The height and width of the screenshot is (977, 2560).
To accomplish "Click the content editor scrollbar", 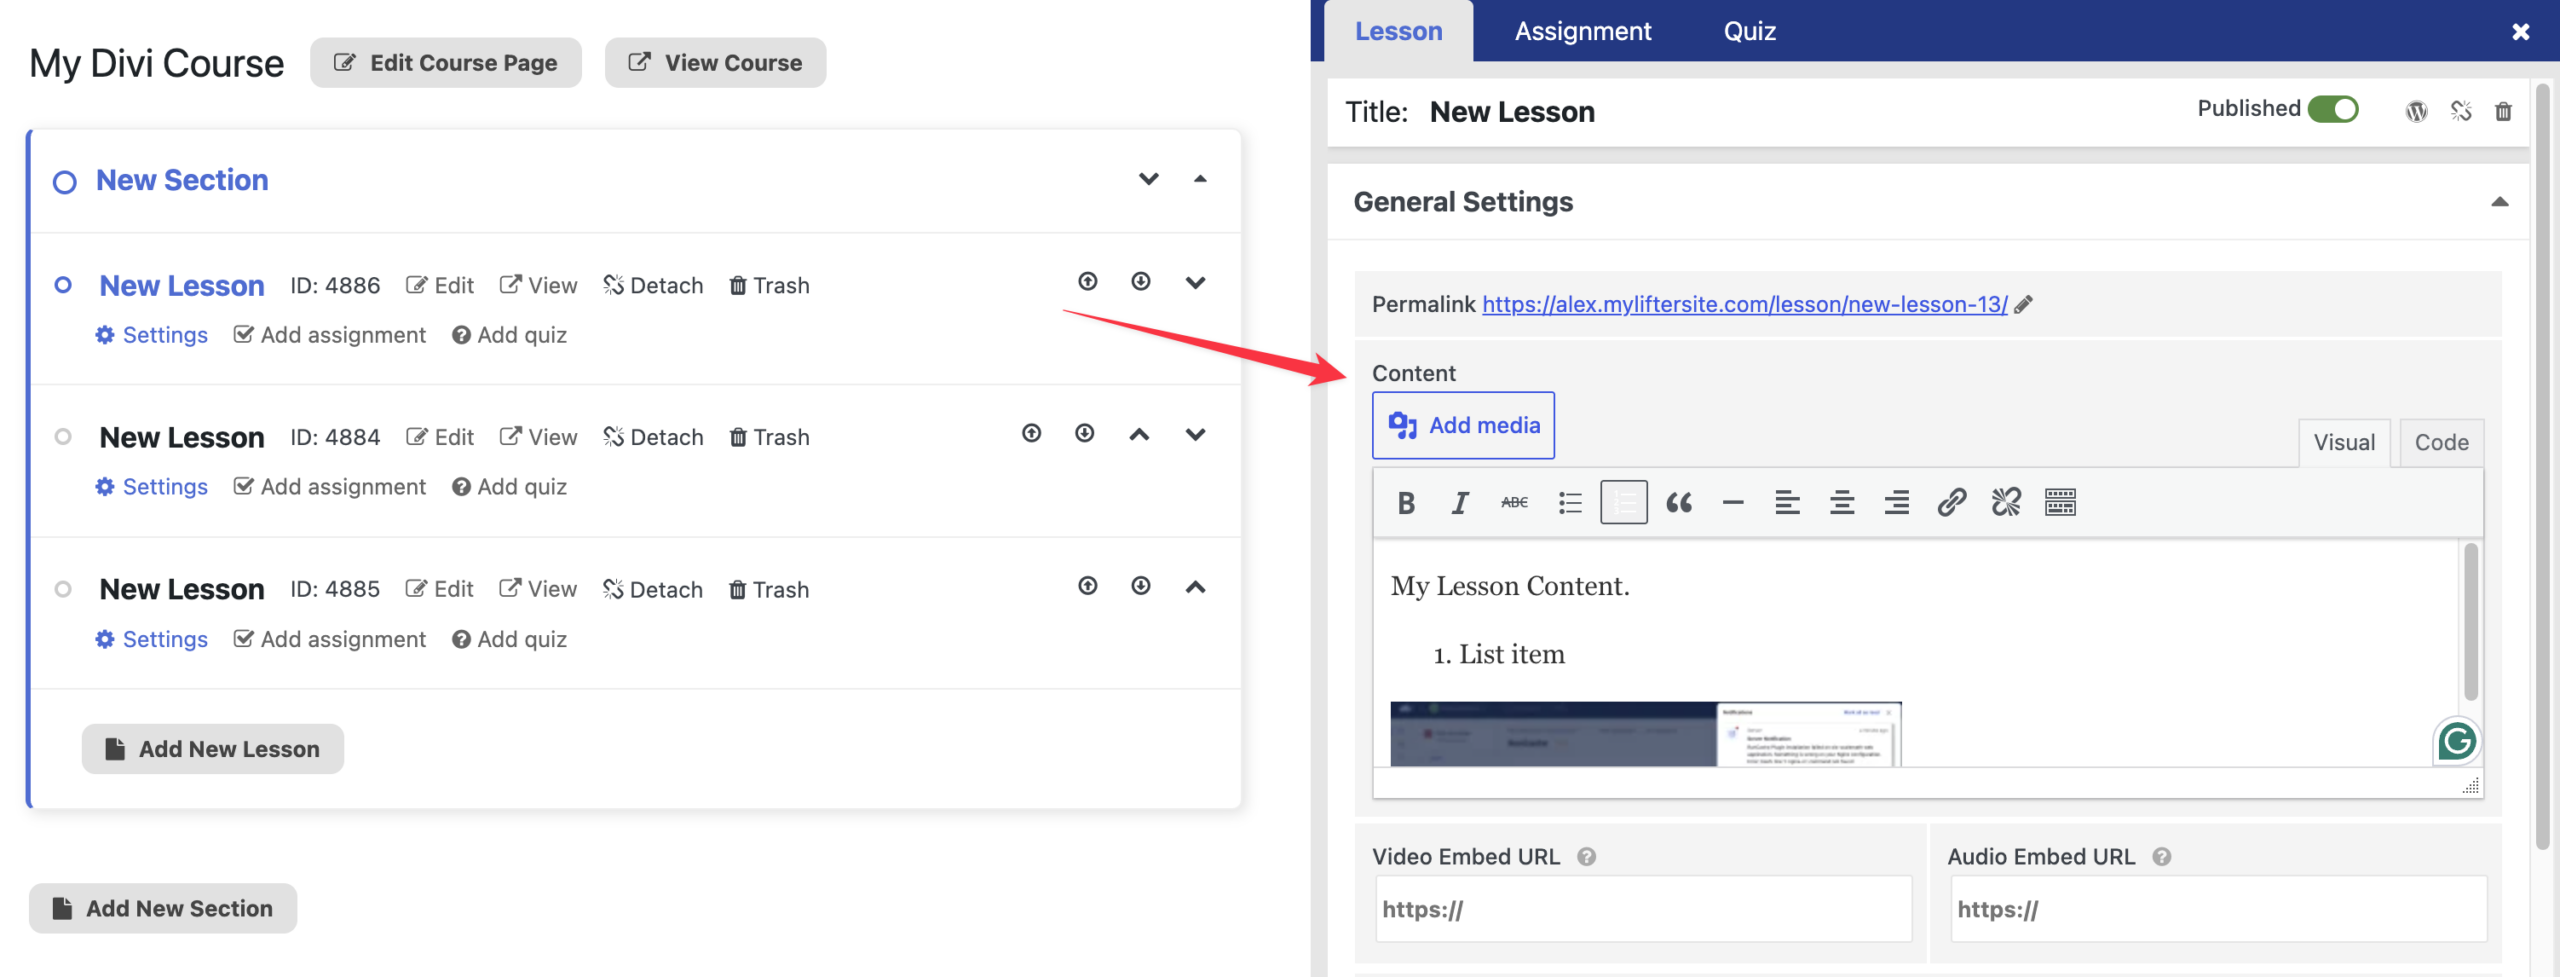I will (2470, 621).
